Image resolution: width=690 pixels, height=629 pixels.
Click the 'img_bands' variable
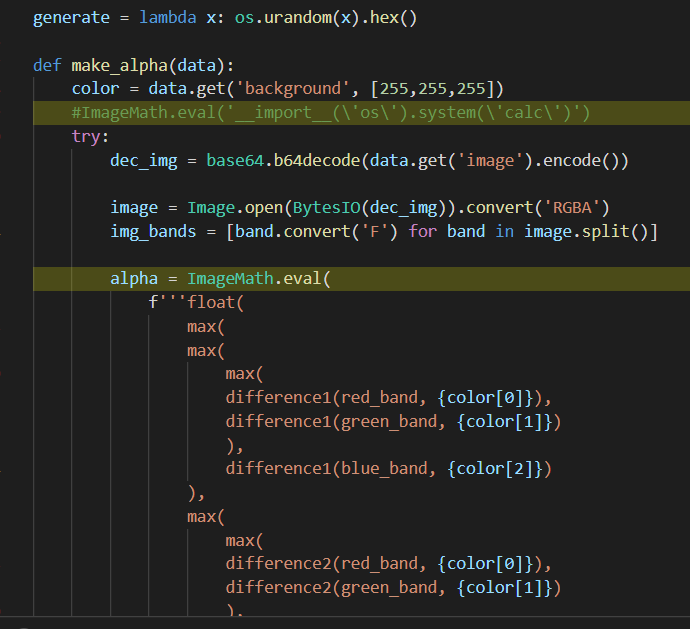[153, 232]
